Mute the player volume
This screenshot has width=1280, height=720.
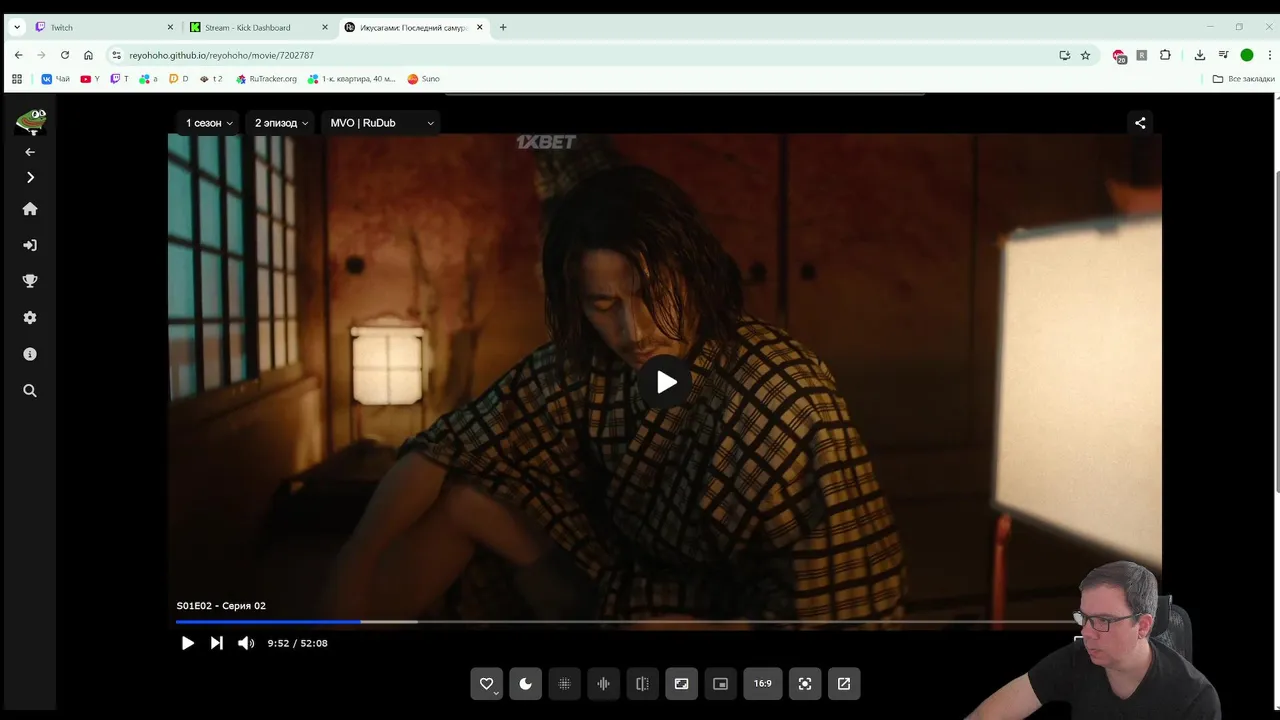pos(246,643)
